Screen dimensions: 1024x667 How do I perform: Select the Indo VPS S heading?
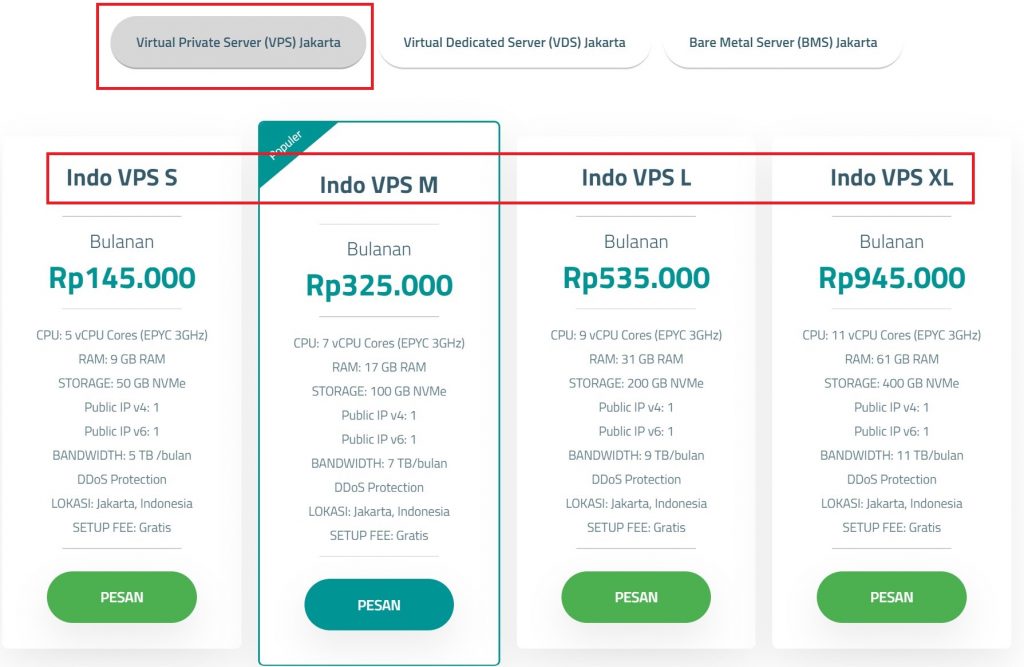click(122, 178)
